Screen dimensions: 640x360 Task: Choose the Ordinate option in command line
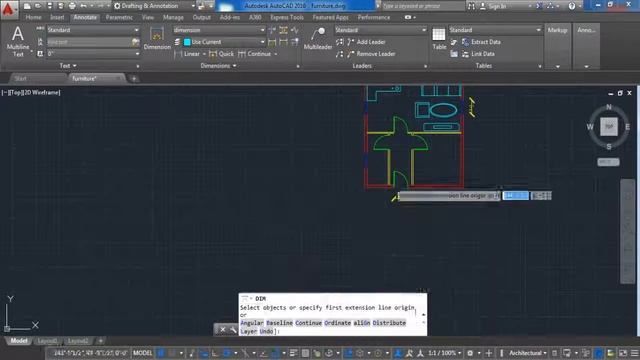338,323
